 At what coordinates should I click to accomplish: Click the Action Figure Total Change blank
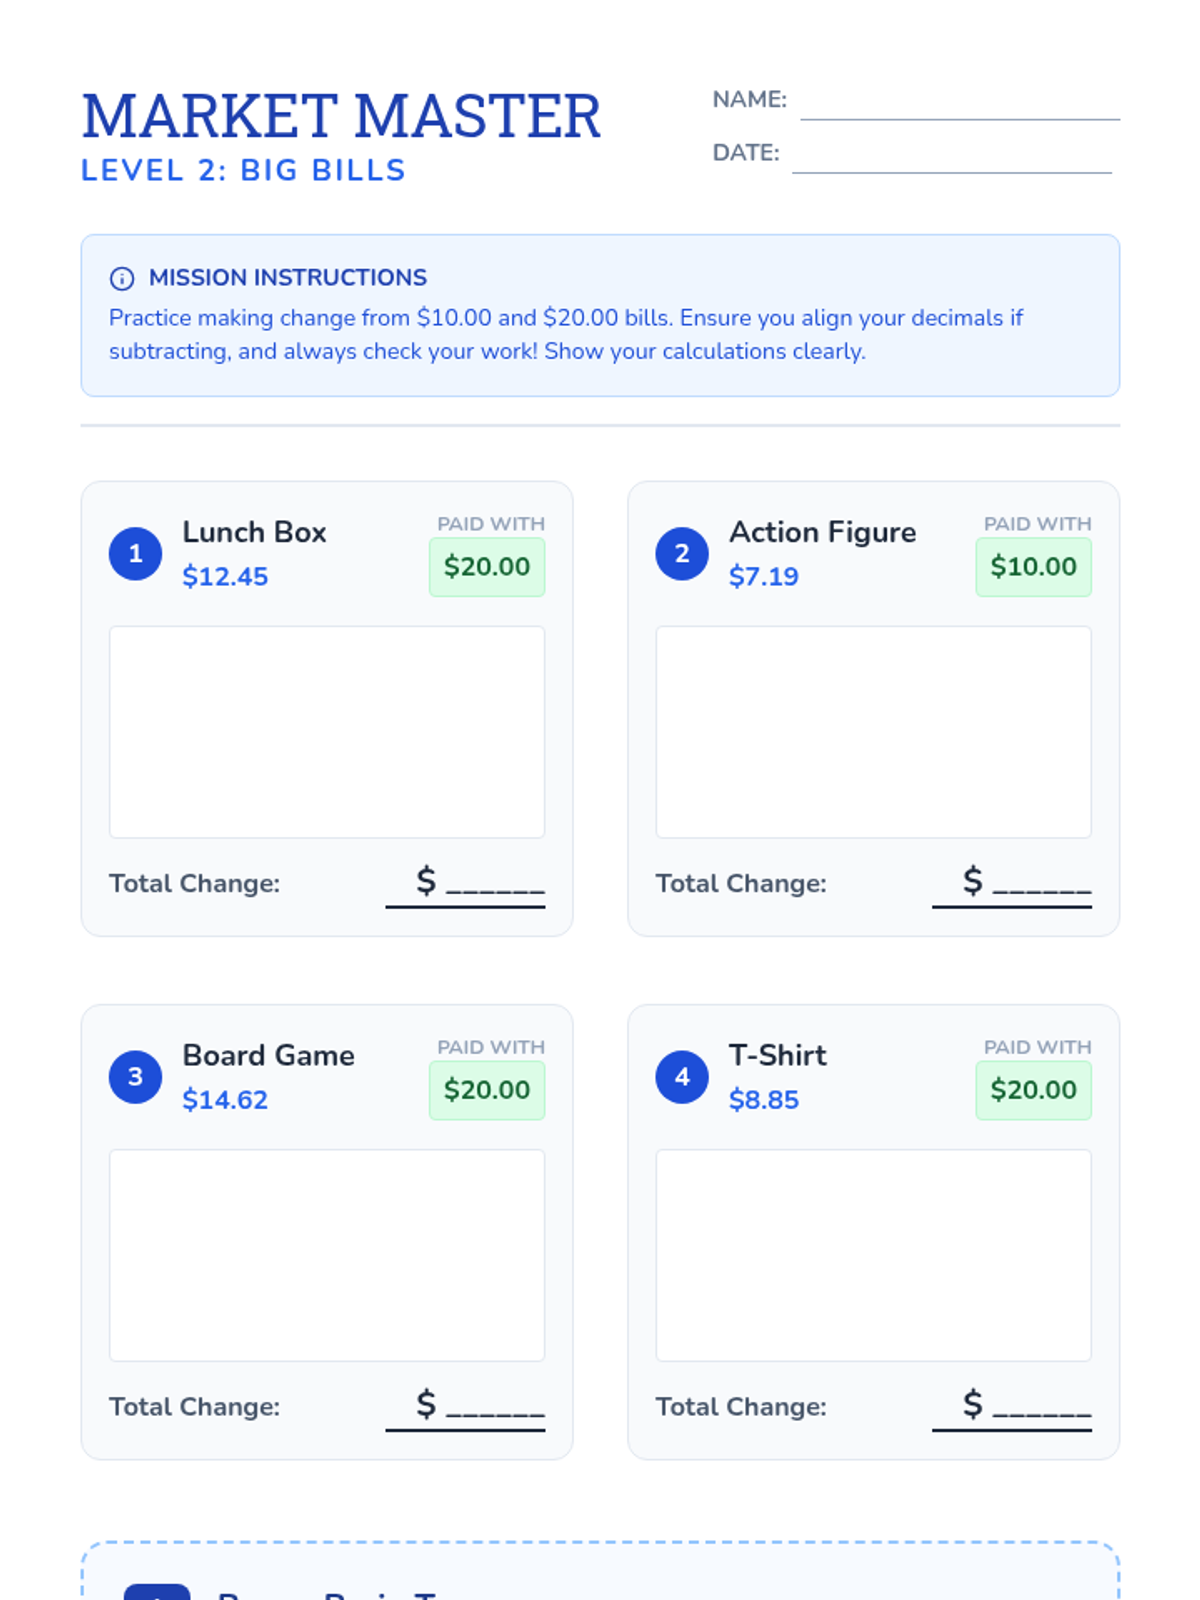pyautogui.click(x=1012, y=884)
